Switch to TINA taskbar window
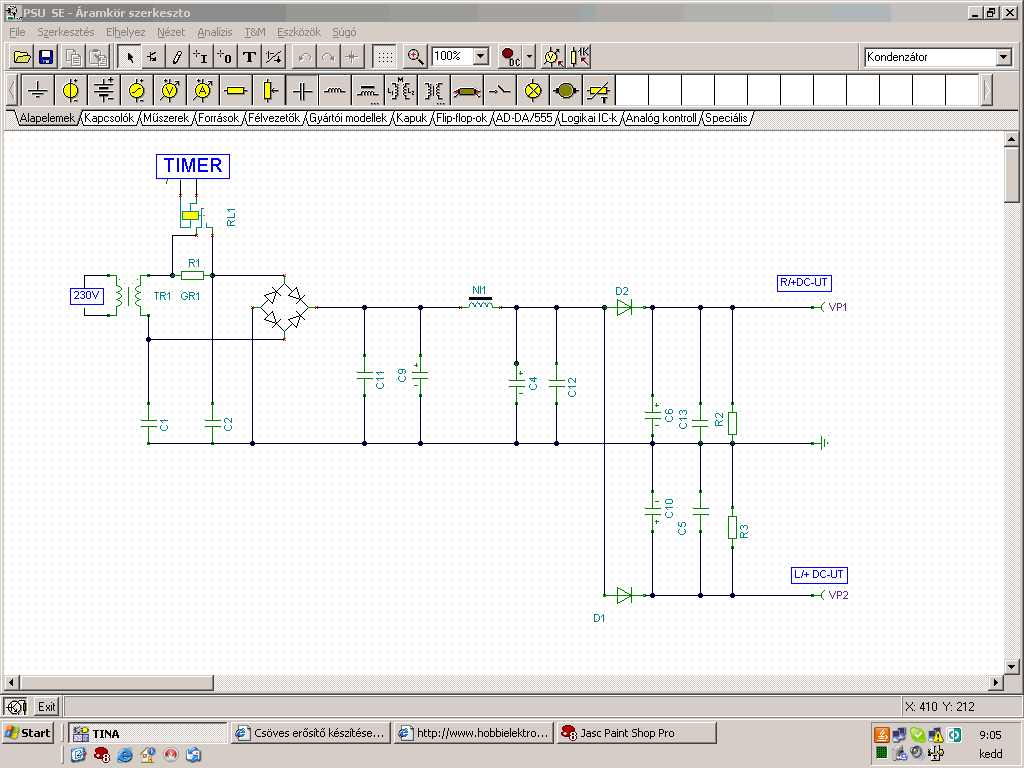The image size is (1024, 768). (148, 733)
